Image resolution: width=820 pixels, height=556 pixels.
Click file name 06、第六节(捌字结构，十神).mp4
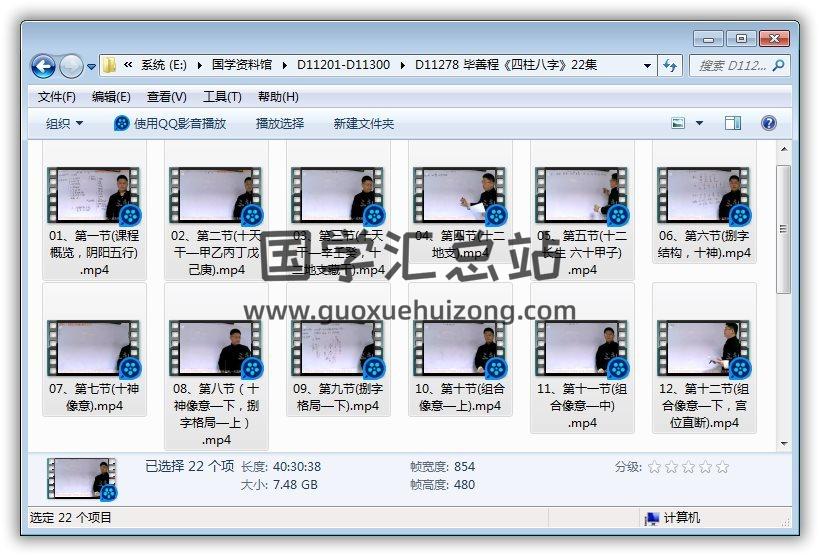pos(704,244)
